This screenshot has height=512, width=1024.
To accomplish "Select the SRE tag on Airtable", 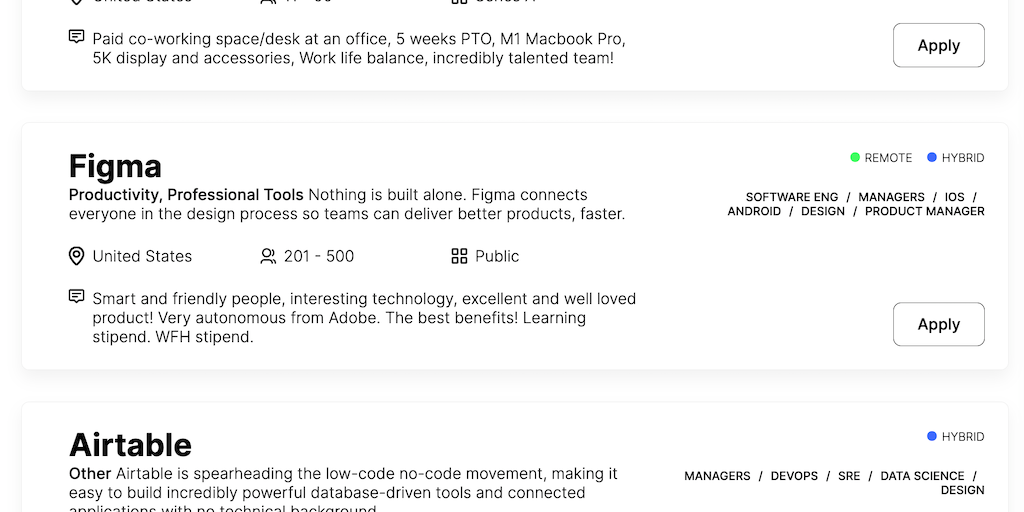I will tap(849, 476).
